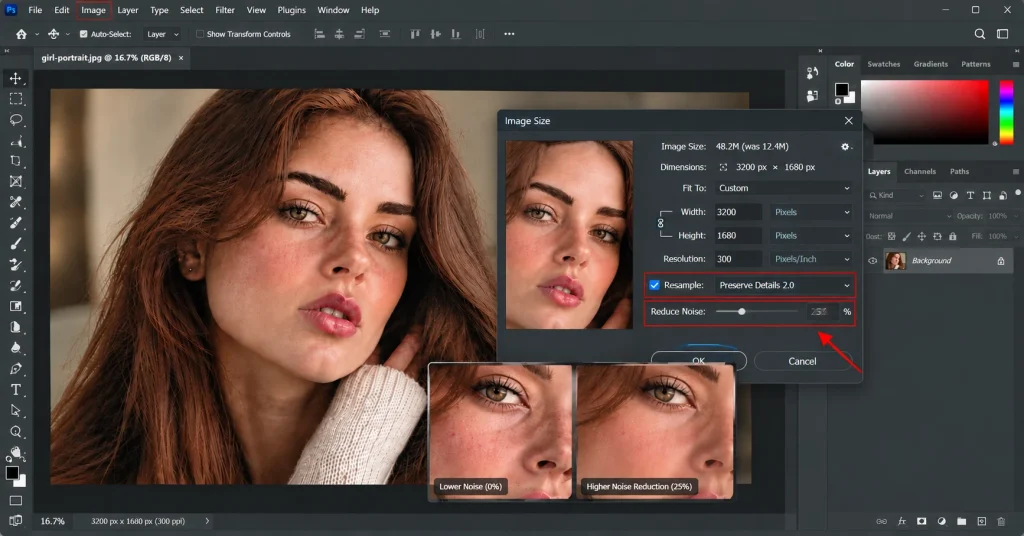Select the Path Selection arrow tool
This screenshot has width=1024, height=536.
pyautogui.click(x=16, y=411)
